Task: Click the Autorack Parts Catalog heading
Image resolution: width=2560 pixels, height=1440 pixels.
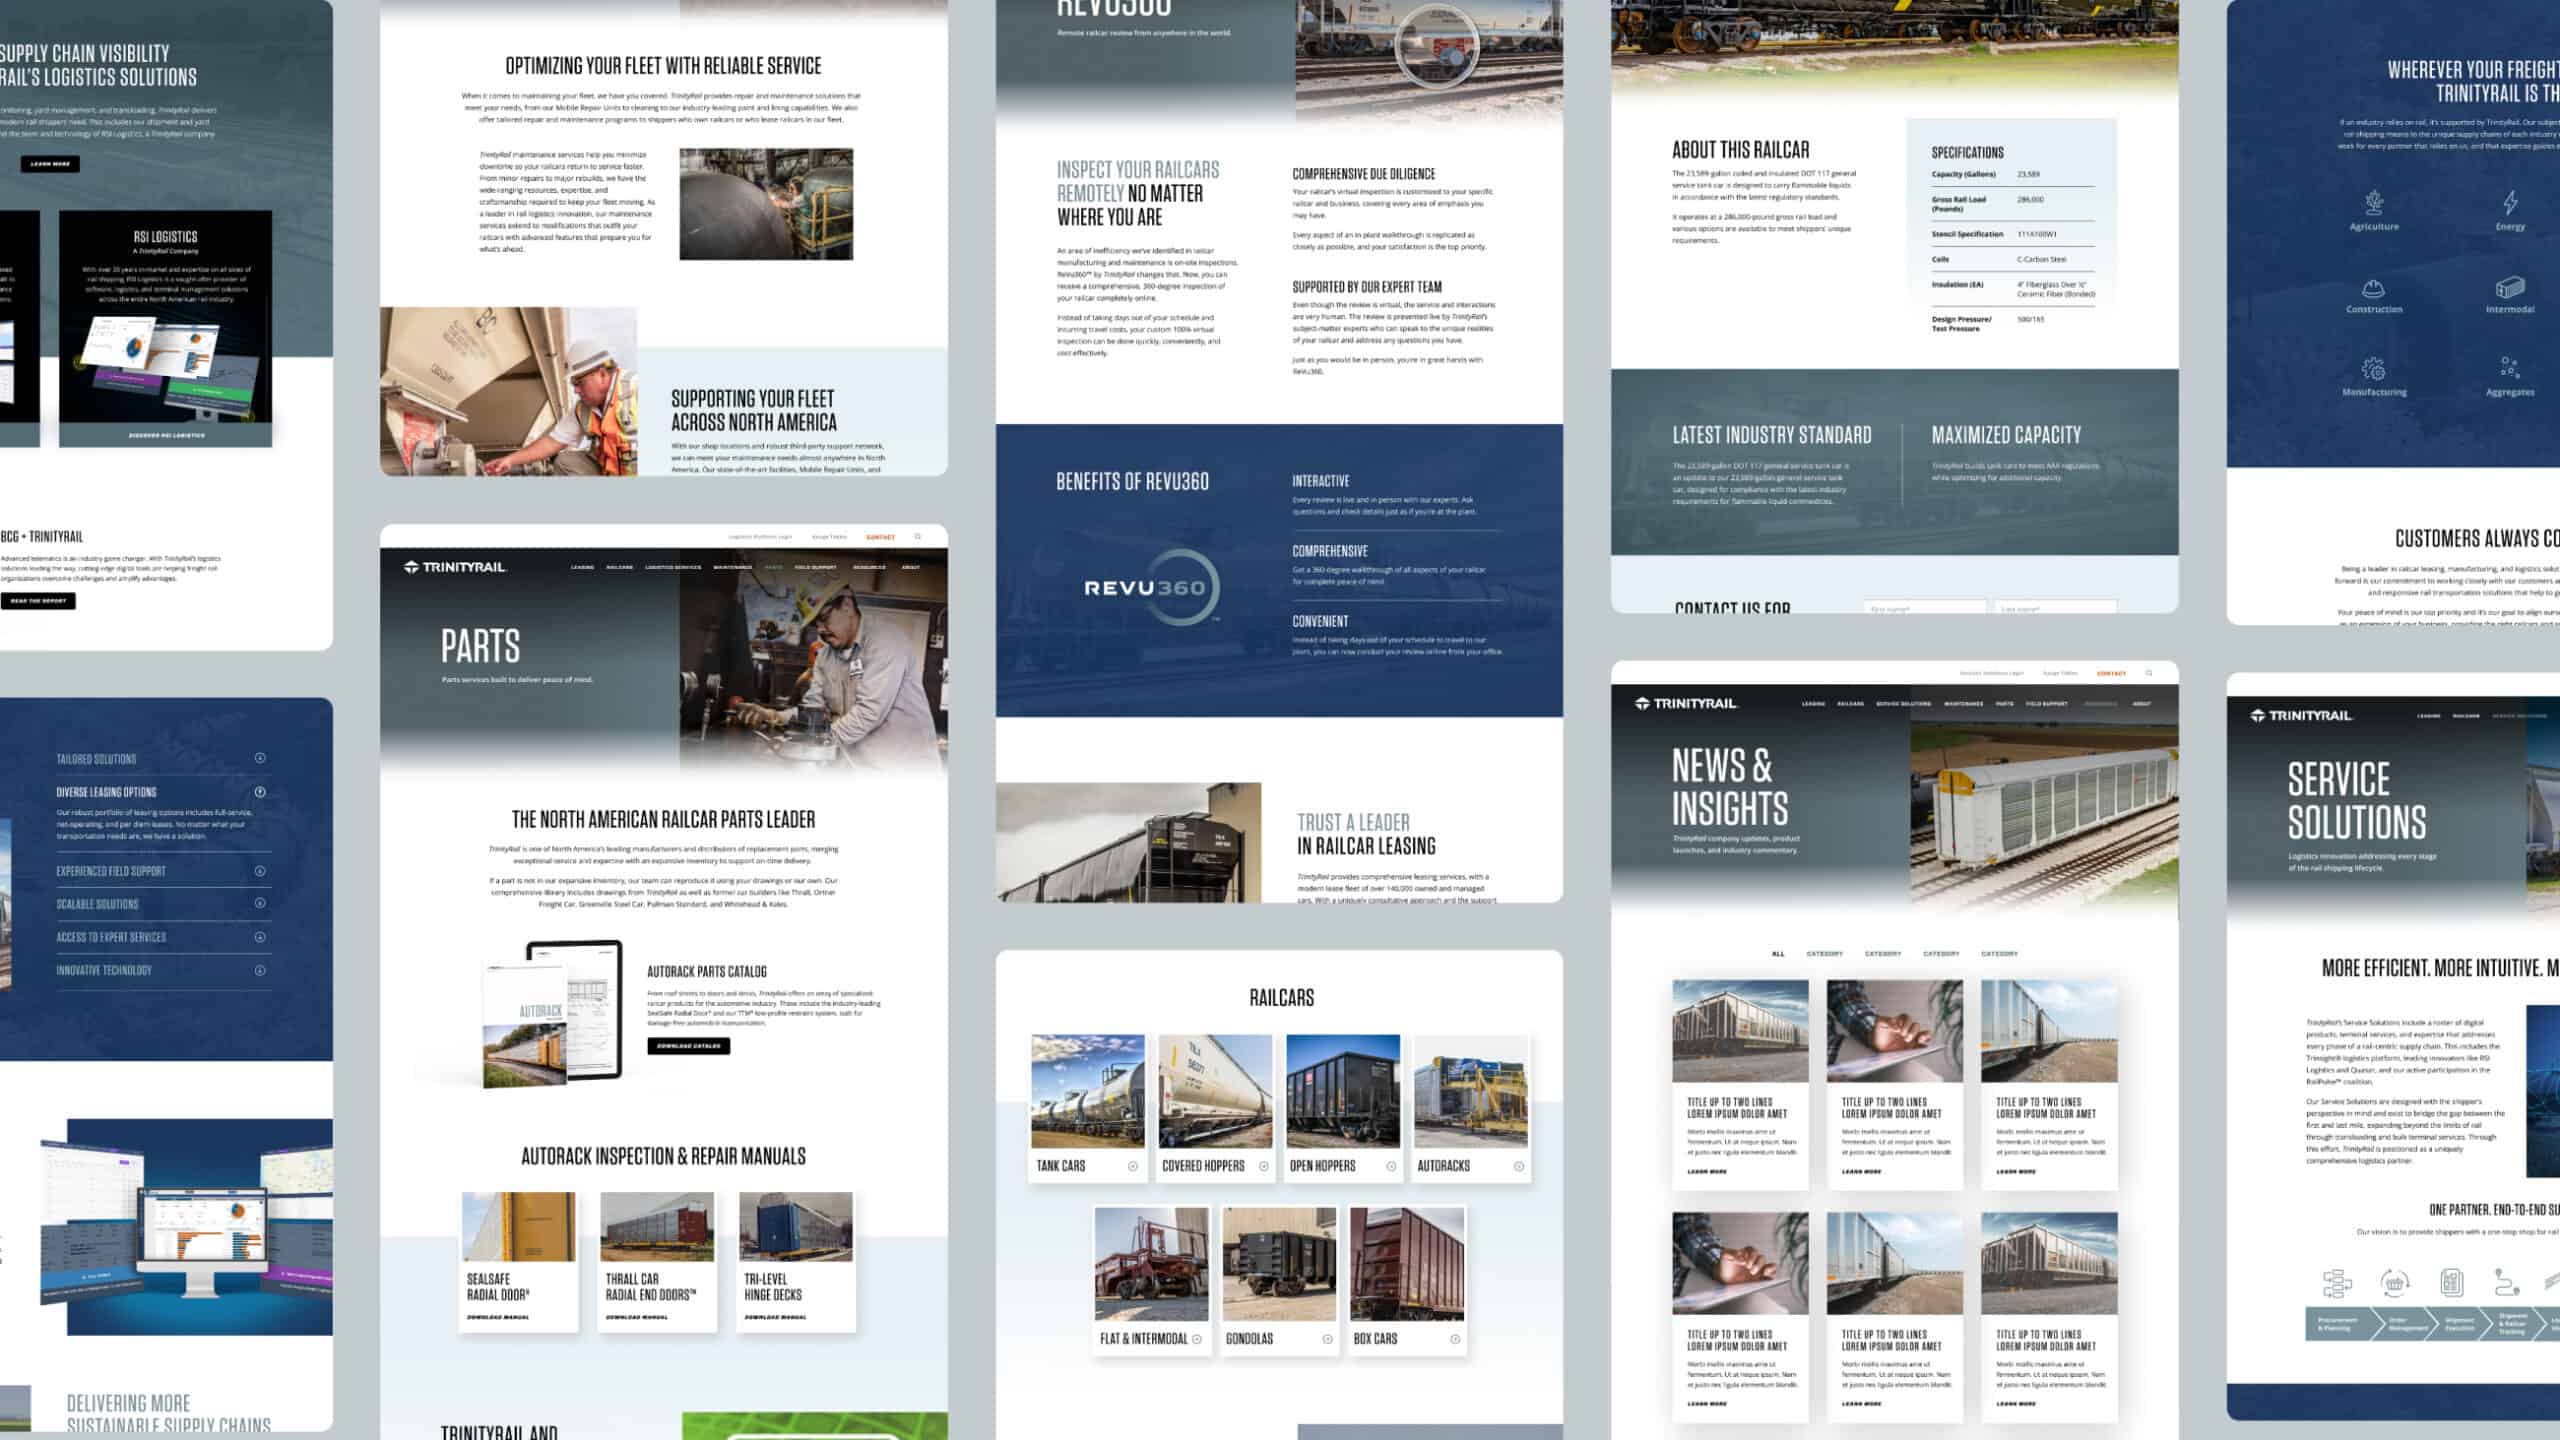Action: (707, 972)
